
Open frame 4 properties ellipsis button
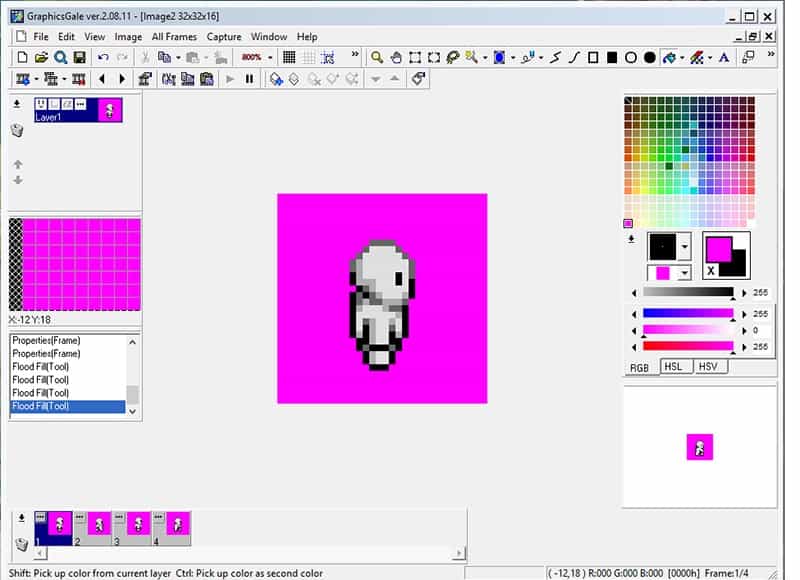tap(158, 517)
